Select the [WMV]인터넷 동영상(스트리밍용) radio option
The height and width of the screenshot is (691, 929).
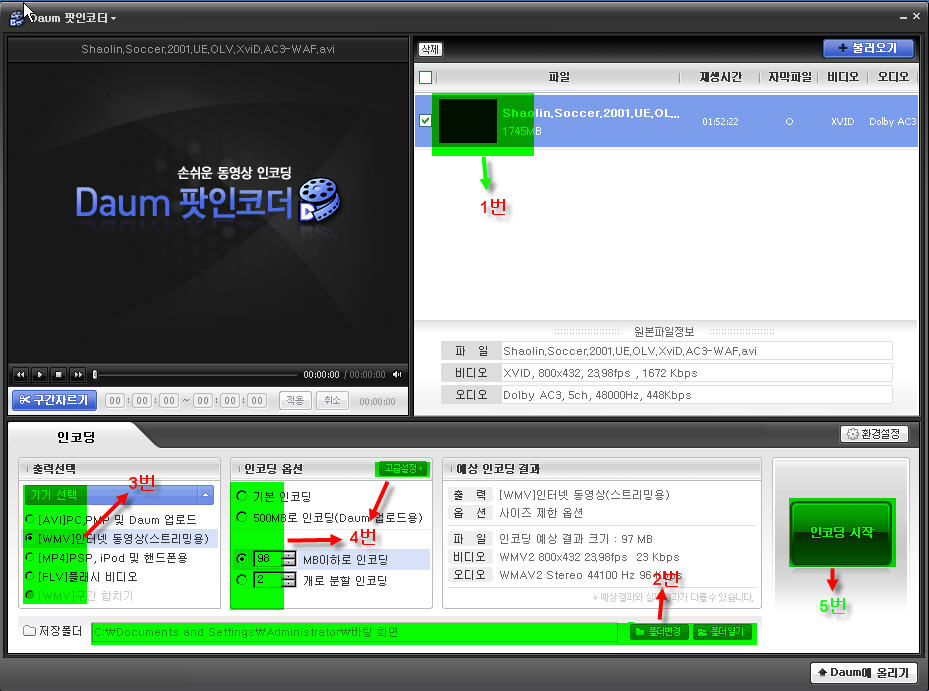30,538
